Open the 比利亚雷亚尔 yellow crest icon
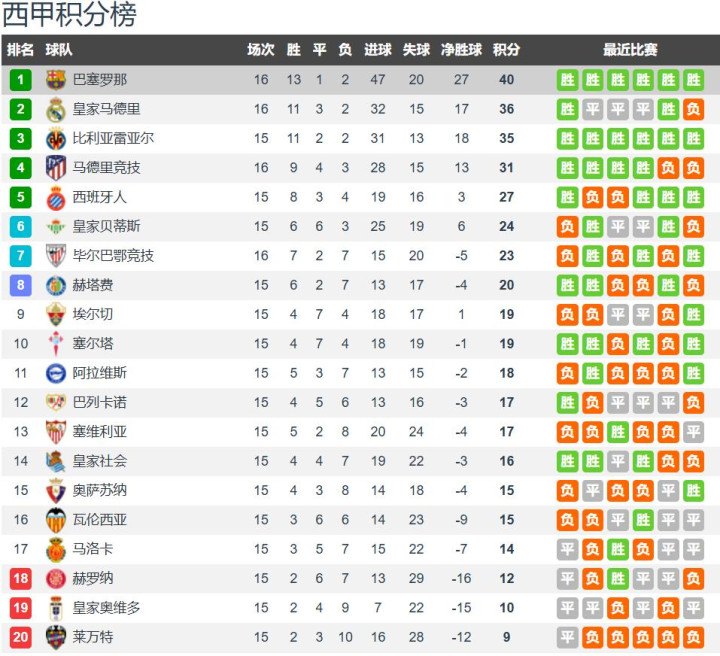Screen dimensions: 720x656 (56, 139)
